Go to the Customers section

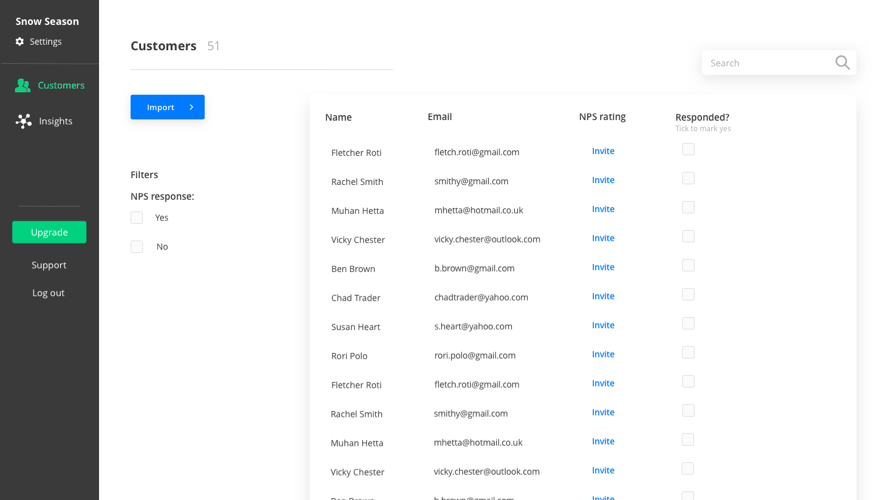coord(60,86)
